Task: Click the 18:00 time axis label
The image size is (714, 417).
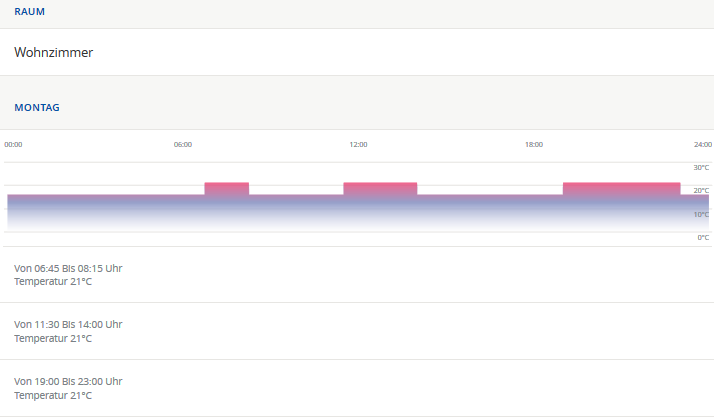Action: tap(534, 145)
